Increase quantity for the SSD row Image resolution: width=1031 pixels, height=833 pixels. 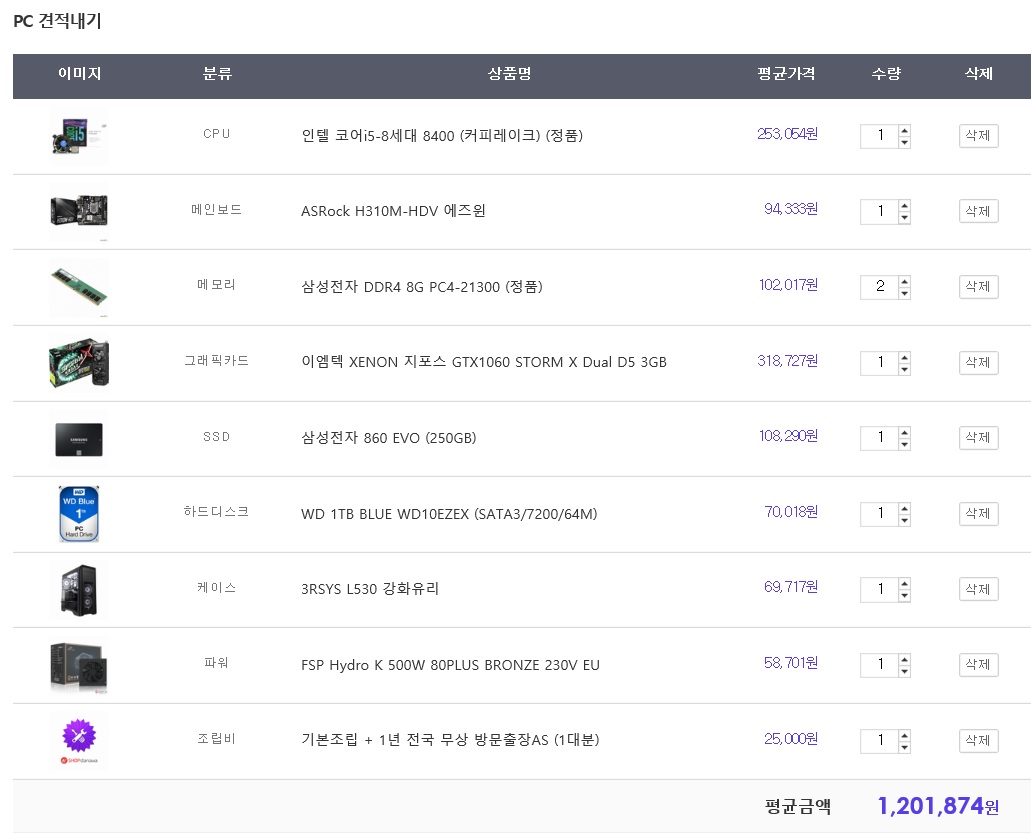(x=905, y=432)
